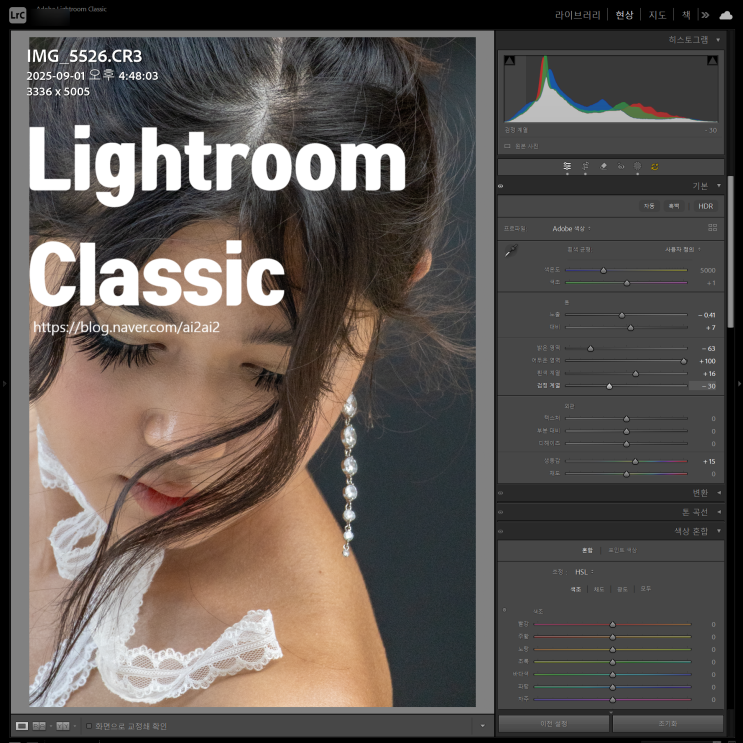Collapse the Basic (기본) panel triangle

pos(719,186)
